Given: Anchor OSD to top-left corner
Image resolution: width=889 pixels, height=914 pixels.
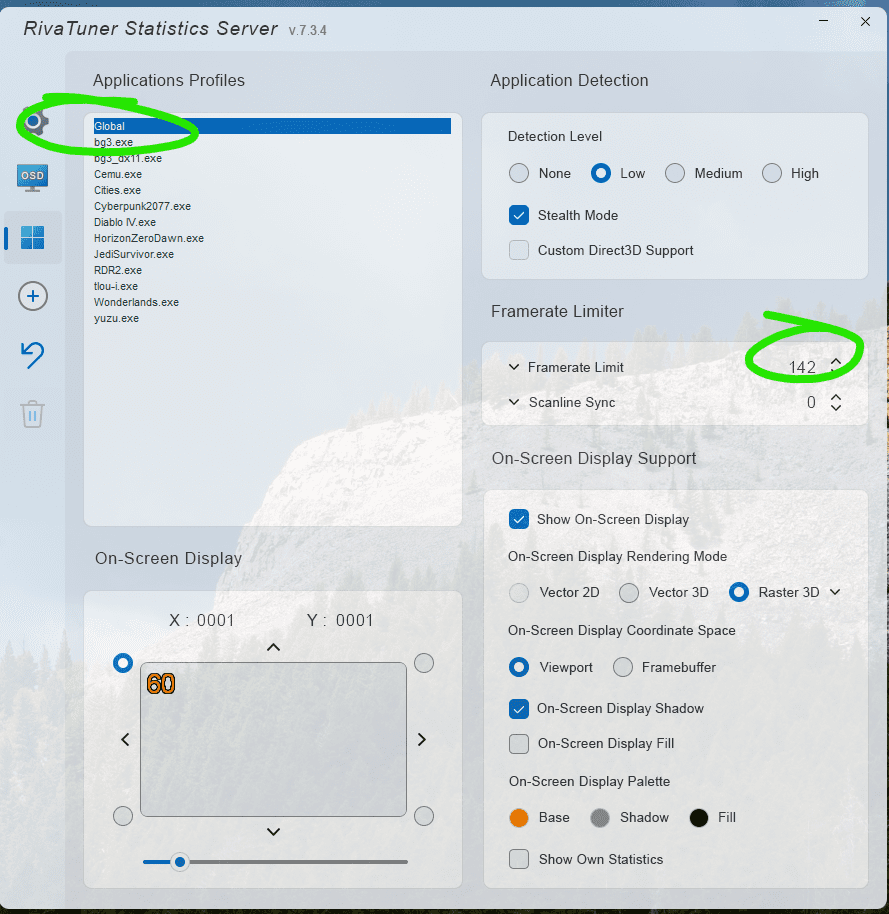Looking at the screenshot, I should 123,663.
